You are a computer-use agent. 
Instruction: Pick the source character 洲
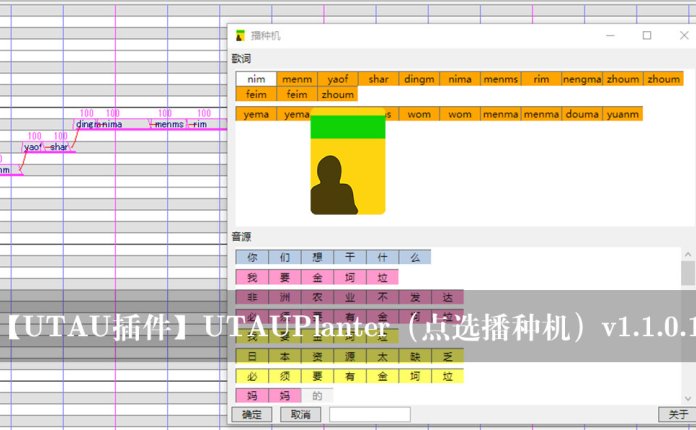coord(285,297)
